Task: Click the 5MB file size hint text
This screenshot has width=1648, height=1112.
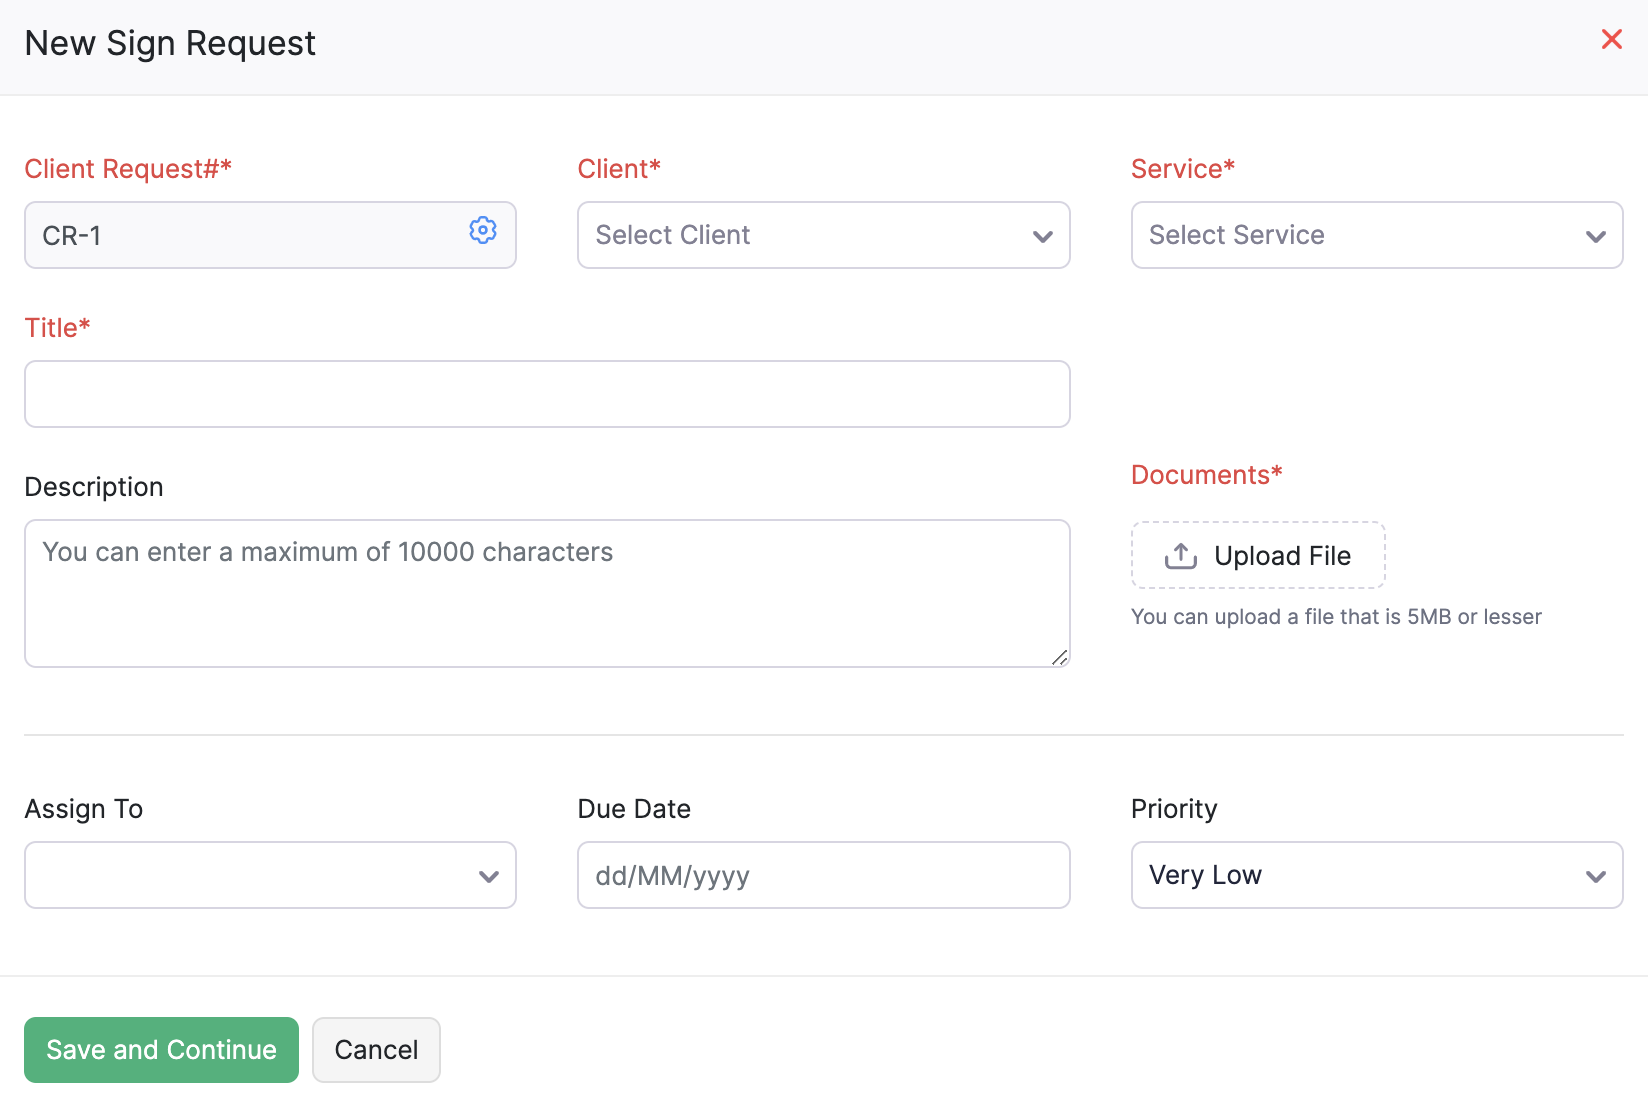Action: (x=1336, y=617)
